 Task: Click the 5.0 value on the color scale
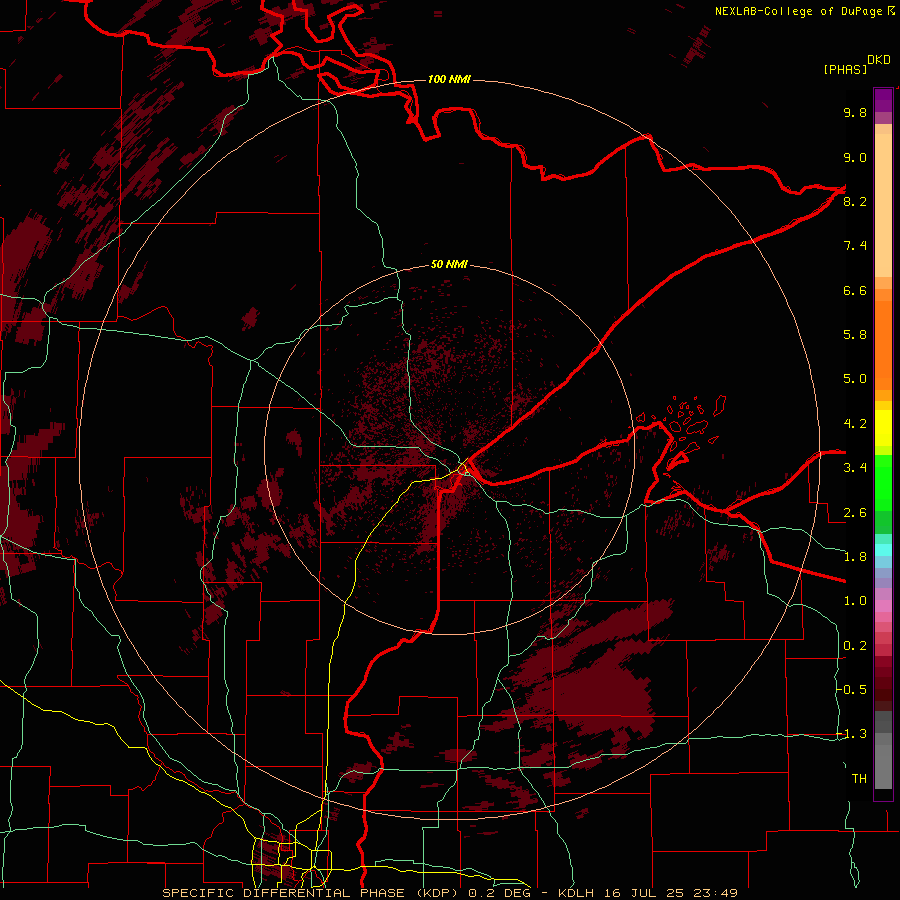[x=855, y=379]
